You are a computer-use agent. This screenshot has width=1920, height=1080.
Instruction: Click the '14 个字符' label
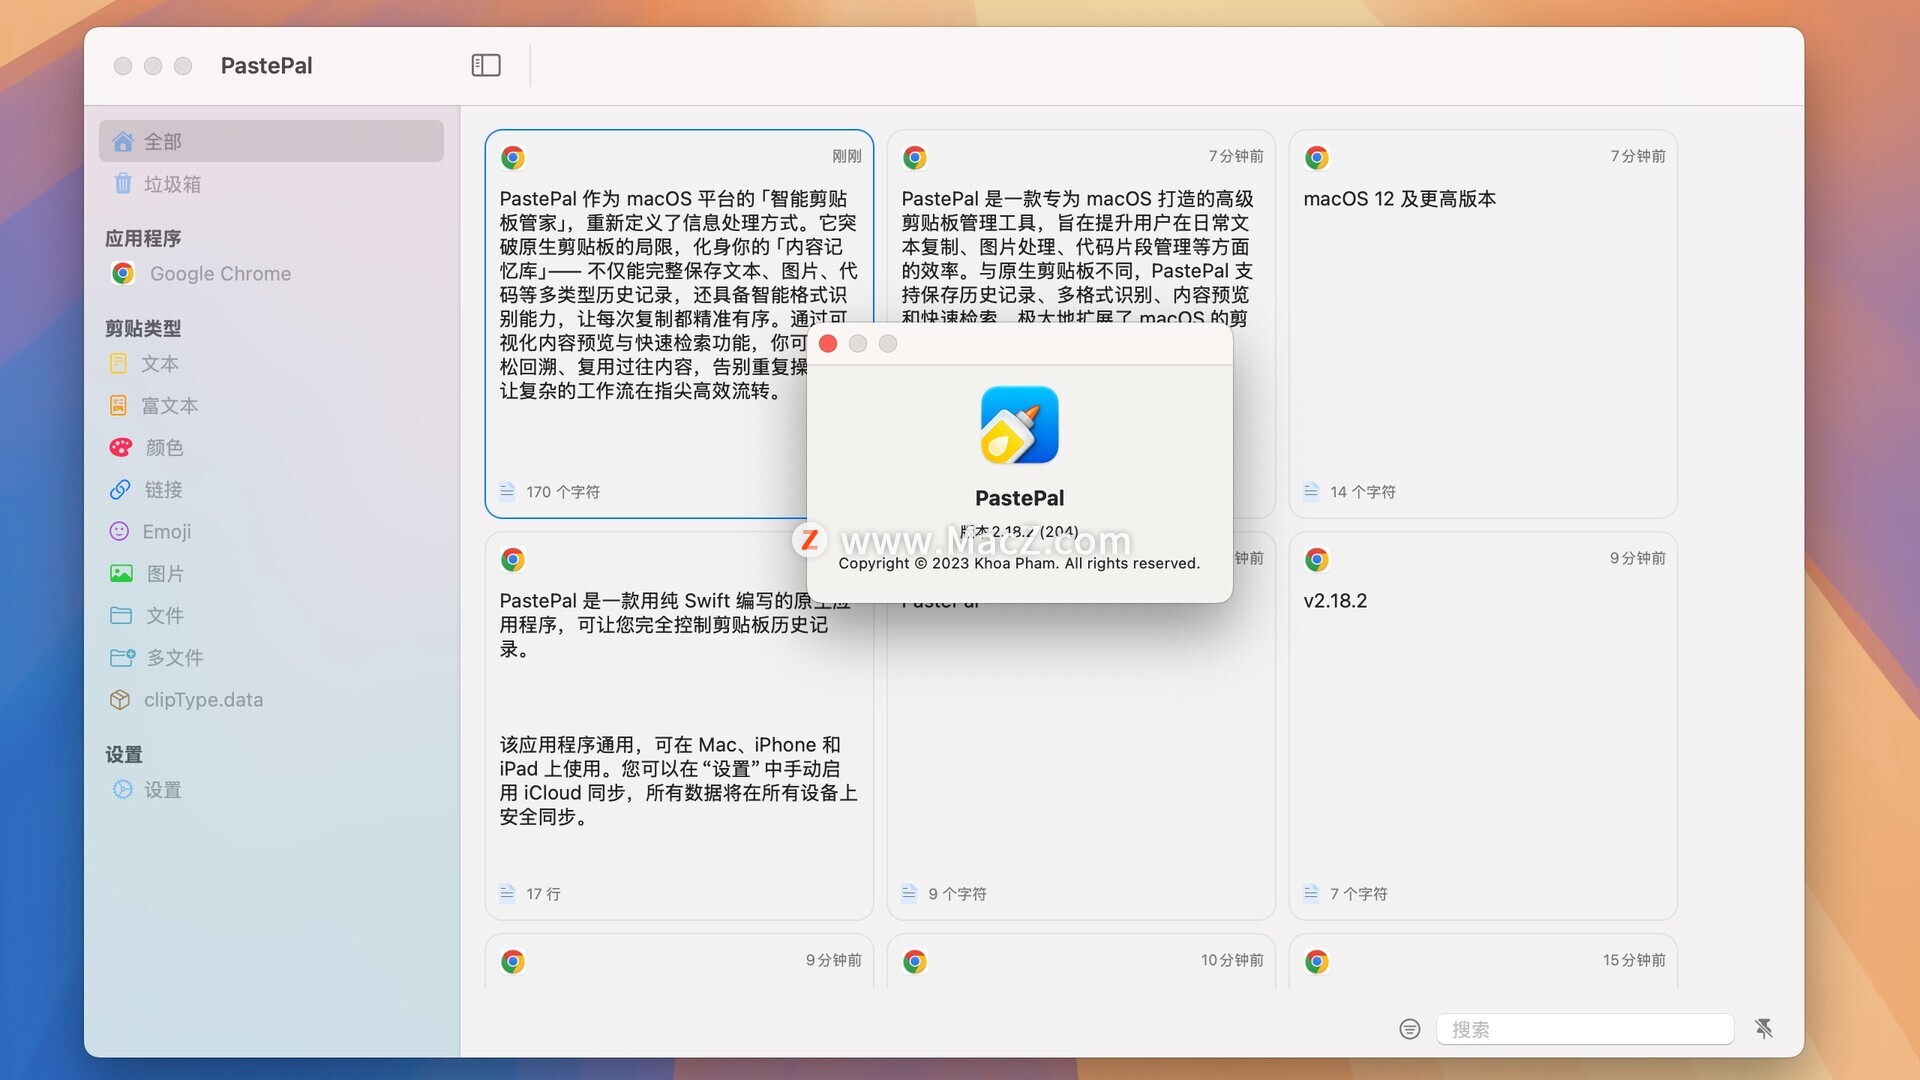click(1363, 492)
